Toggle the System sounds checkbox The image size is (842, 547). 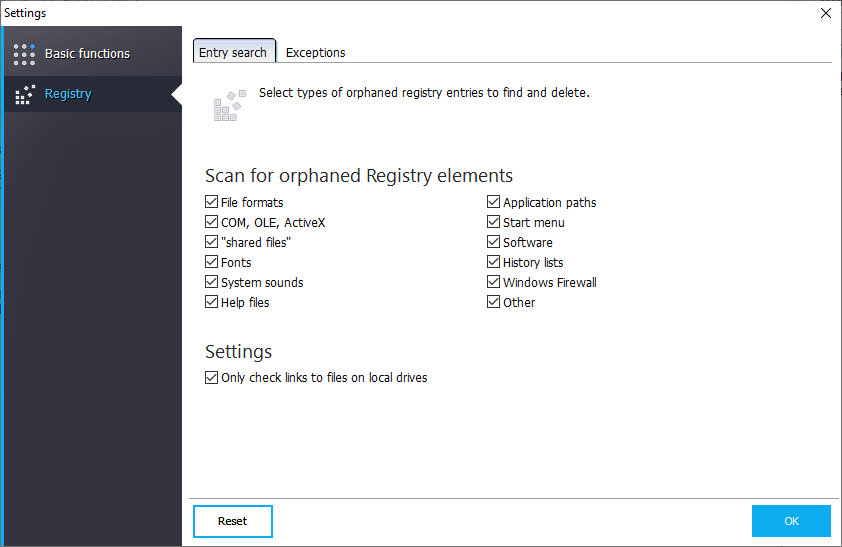pyautogui.click(x=212, y=282)
